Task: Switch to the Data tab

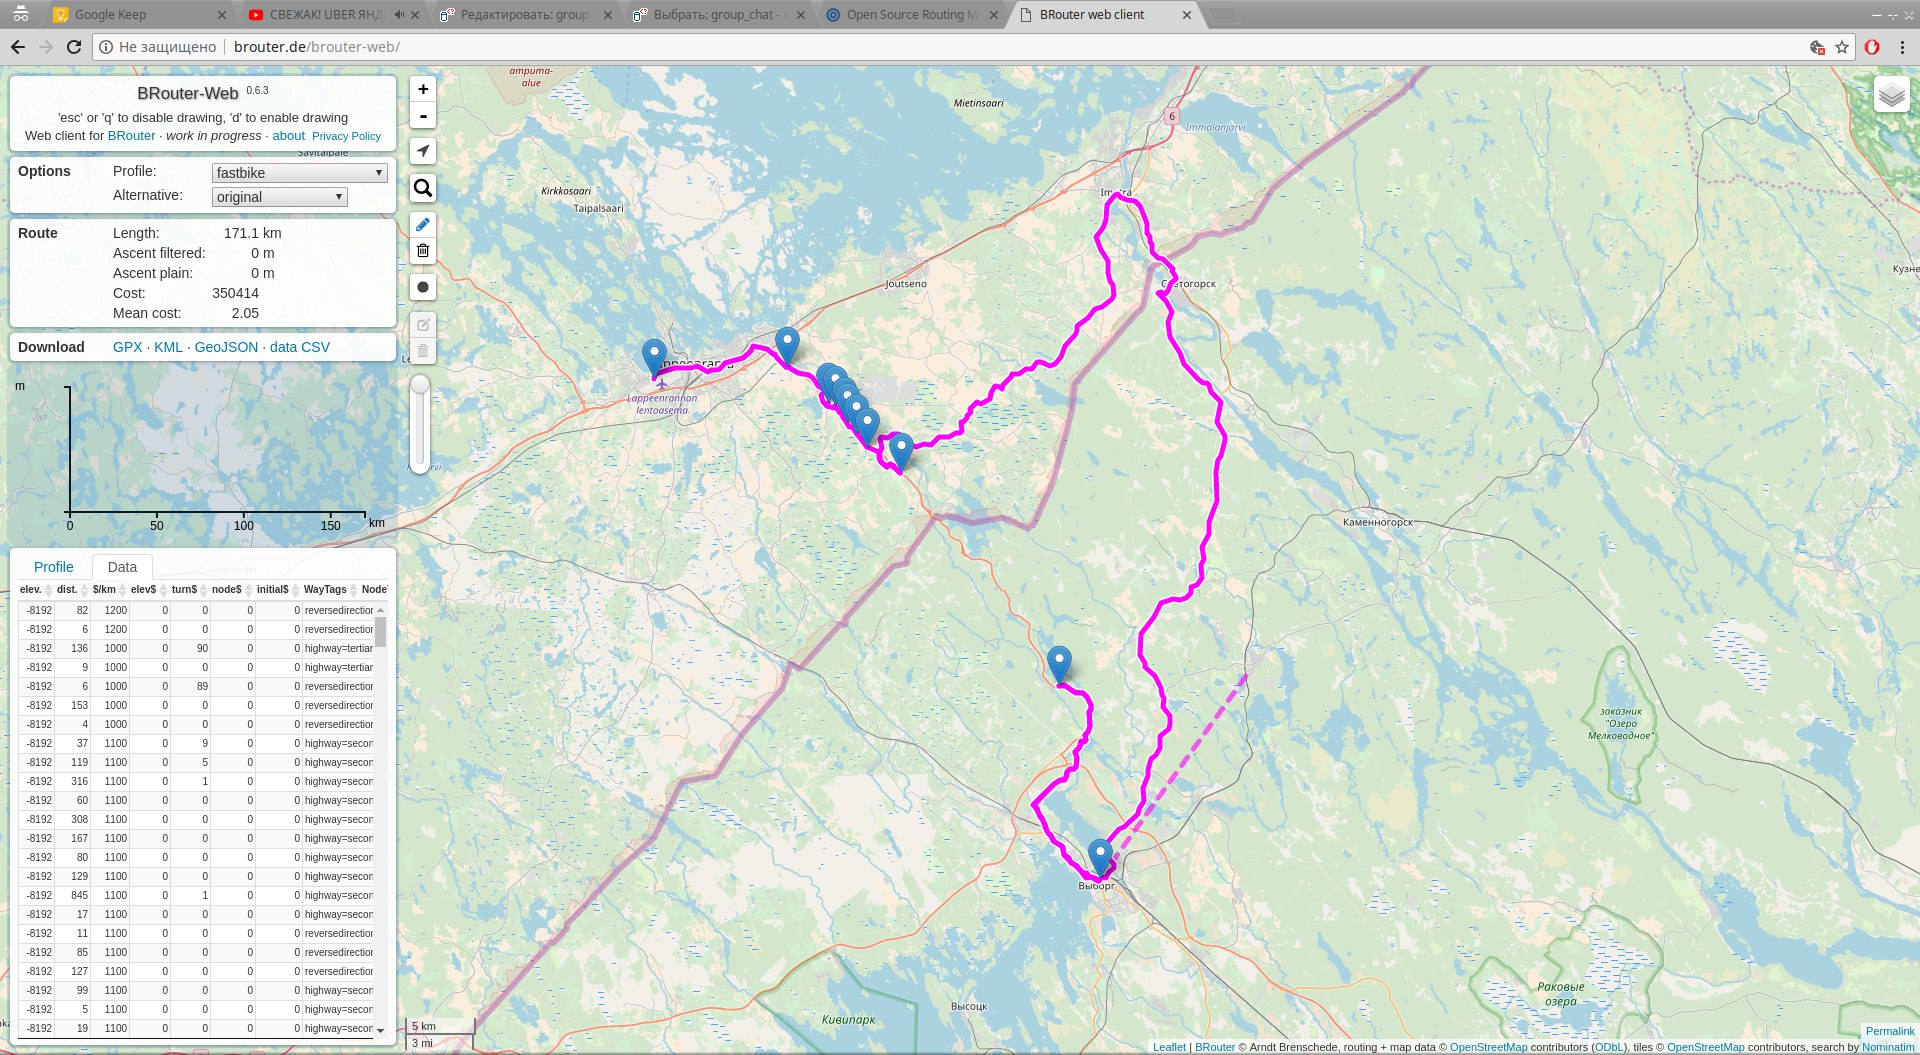Action: tap(122, 567)
